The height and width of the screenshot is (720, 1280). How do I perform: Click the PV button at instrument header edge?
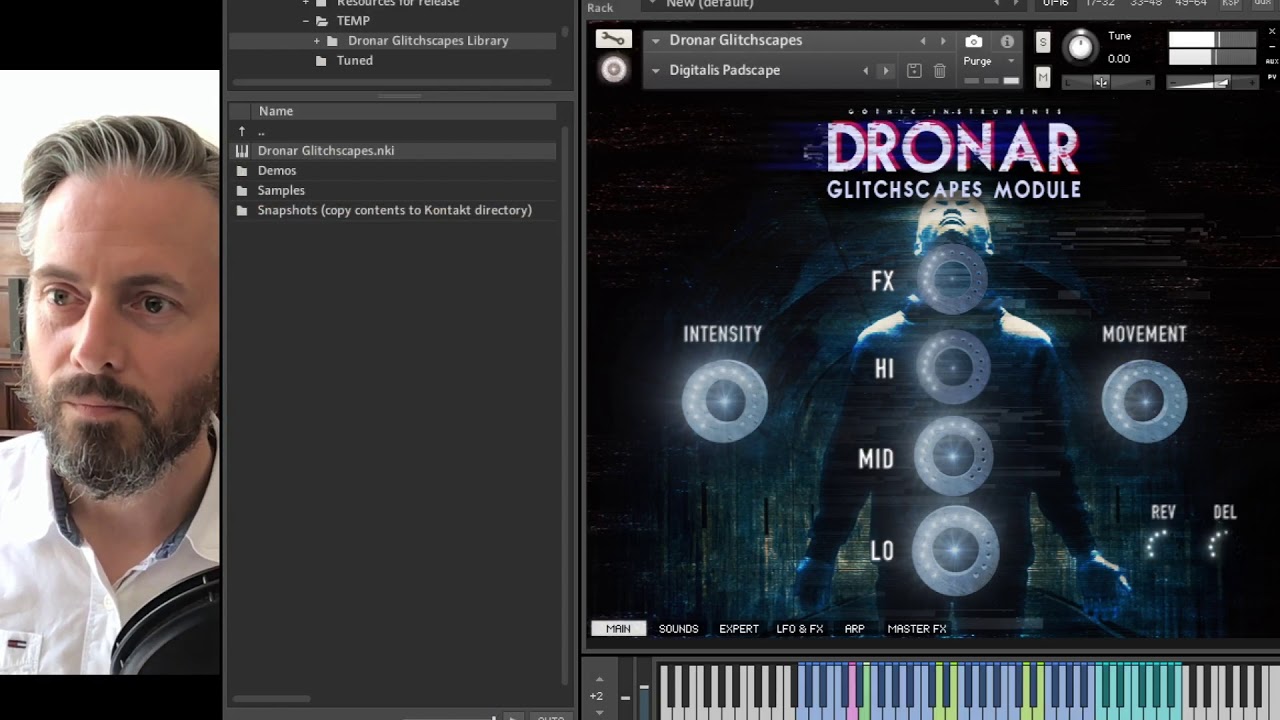(1272, 75)
